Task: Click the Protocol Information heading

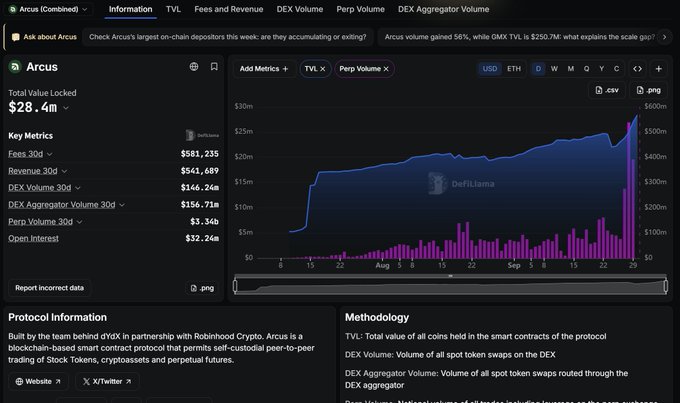Action: coord(57,317)
